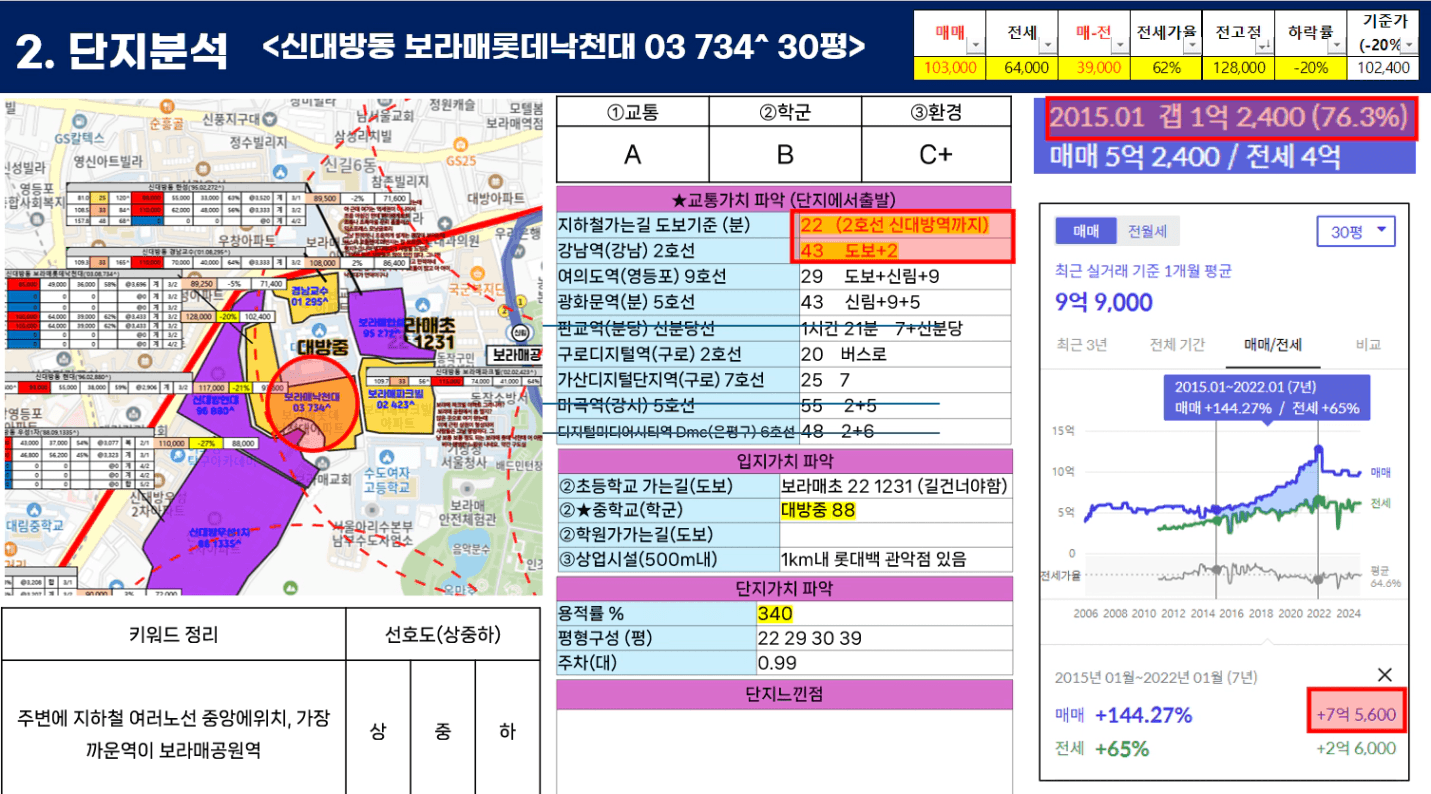Click the 62% value under 전세가율
The height and width of the screenshot is (794, 1431).
1166,69
